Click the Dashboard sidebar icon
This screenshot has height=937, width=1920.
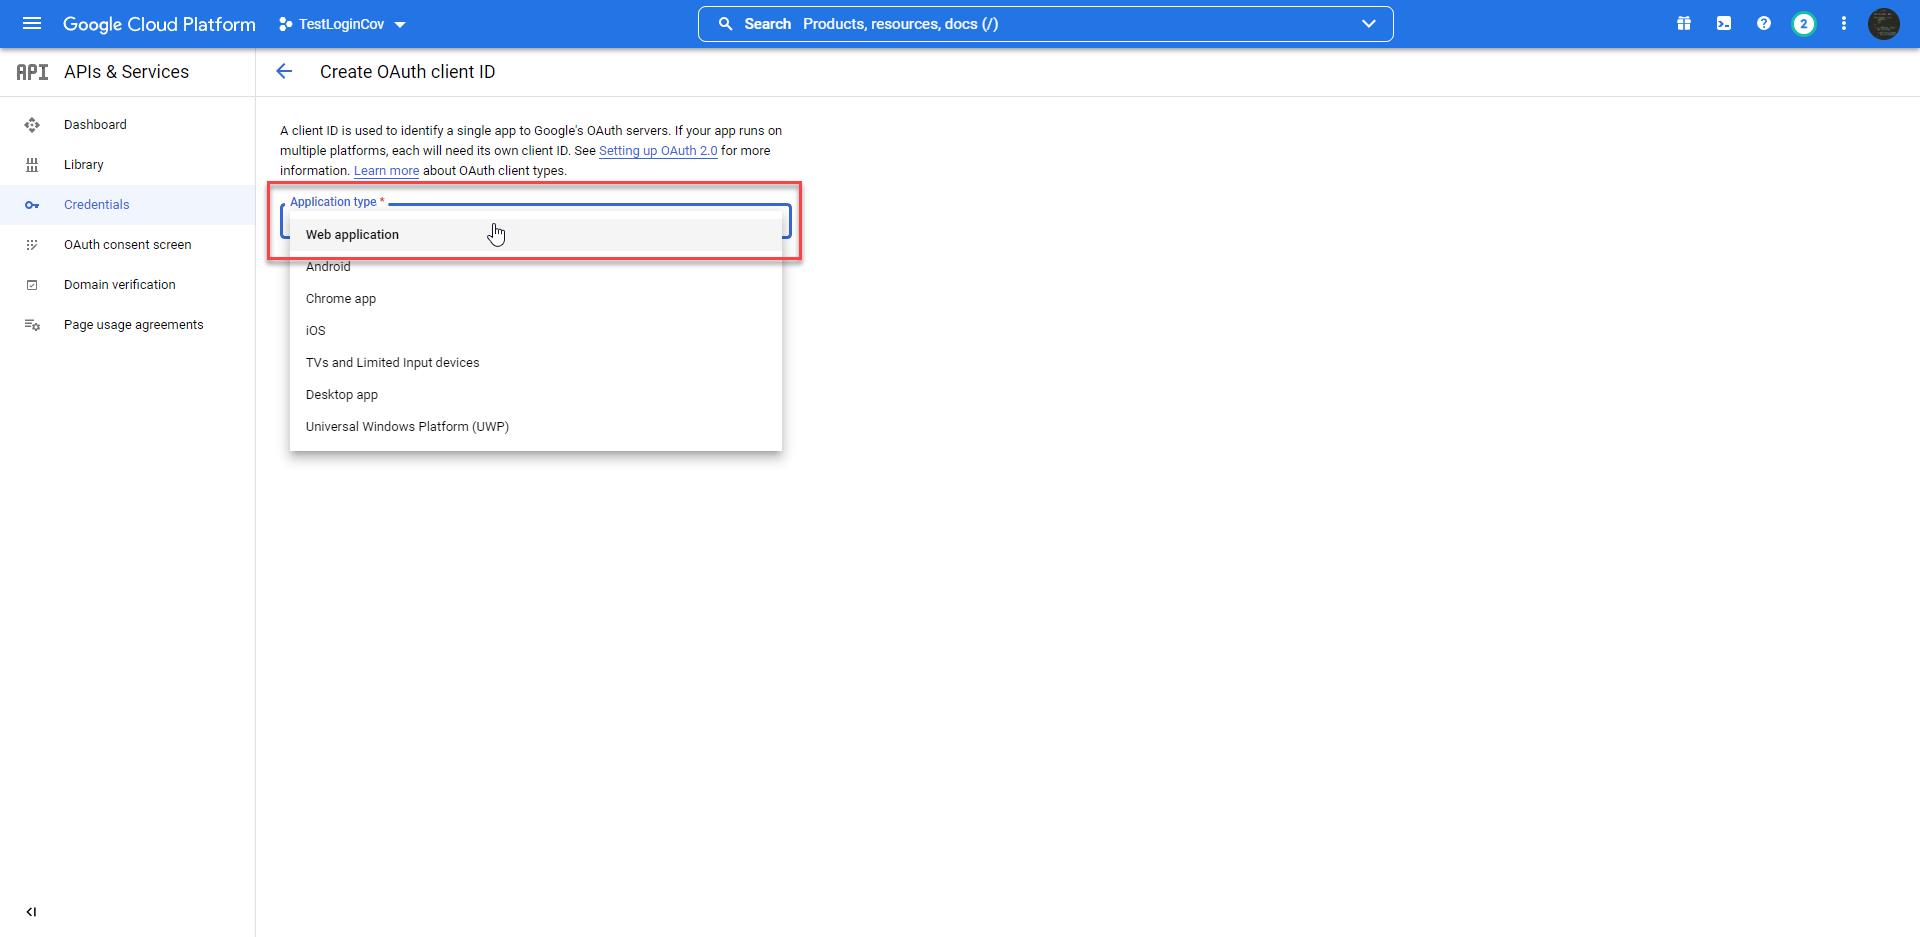[x=32, y=125]
